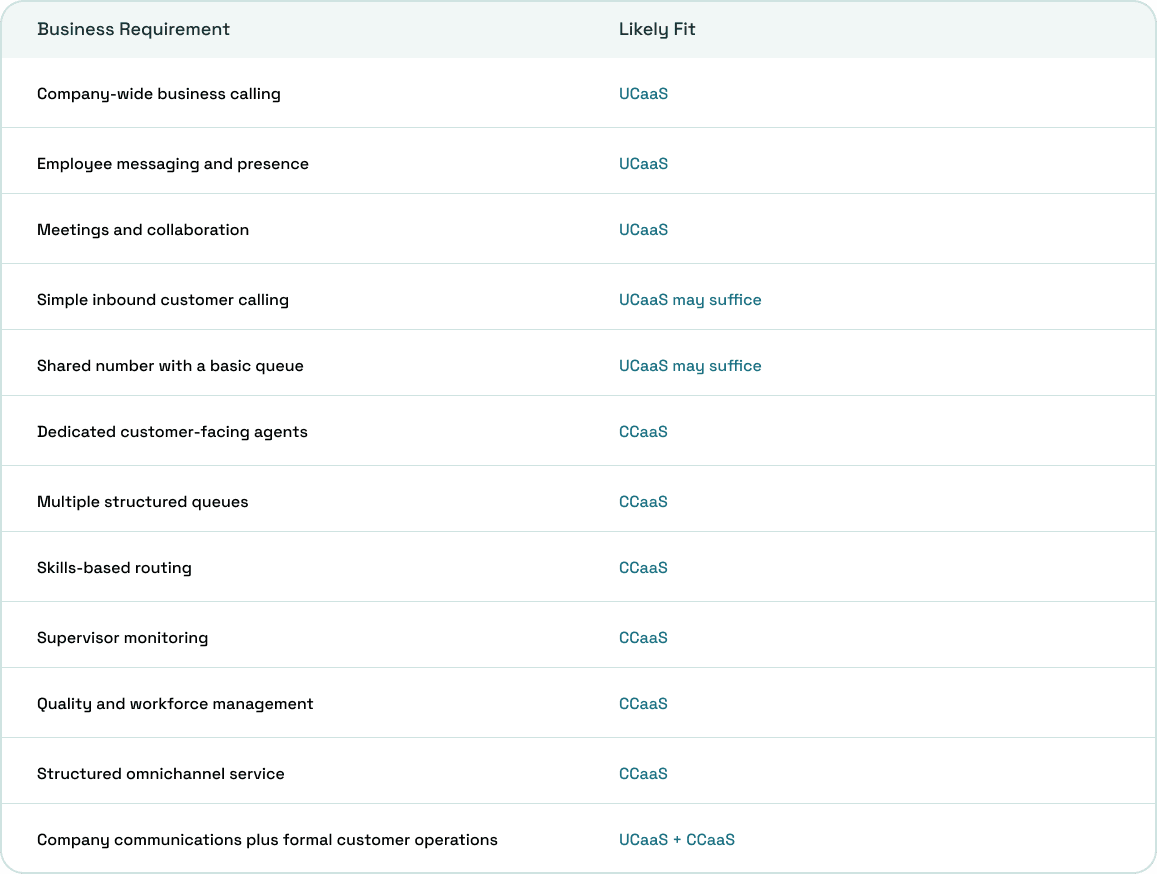The image size is (1157, 874).
Task: Select the "Dedicated customer-facing agents" cell
Action: tap(172, 432)
